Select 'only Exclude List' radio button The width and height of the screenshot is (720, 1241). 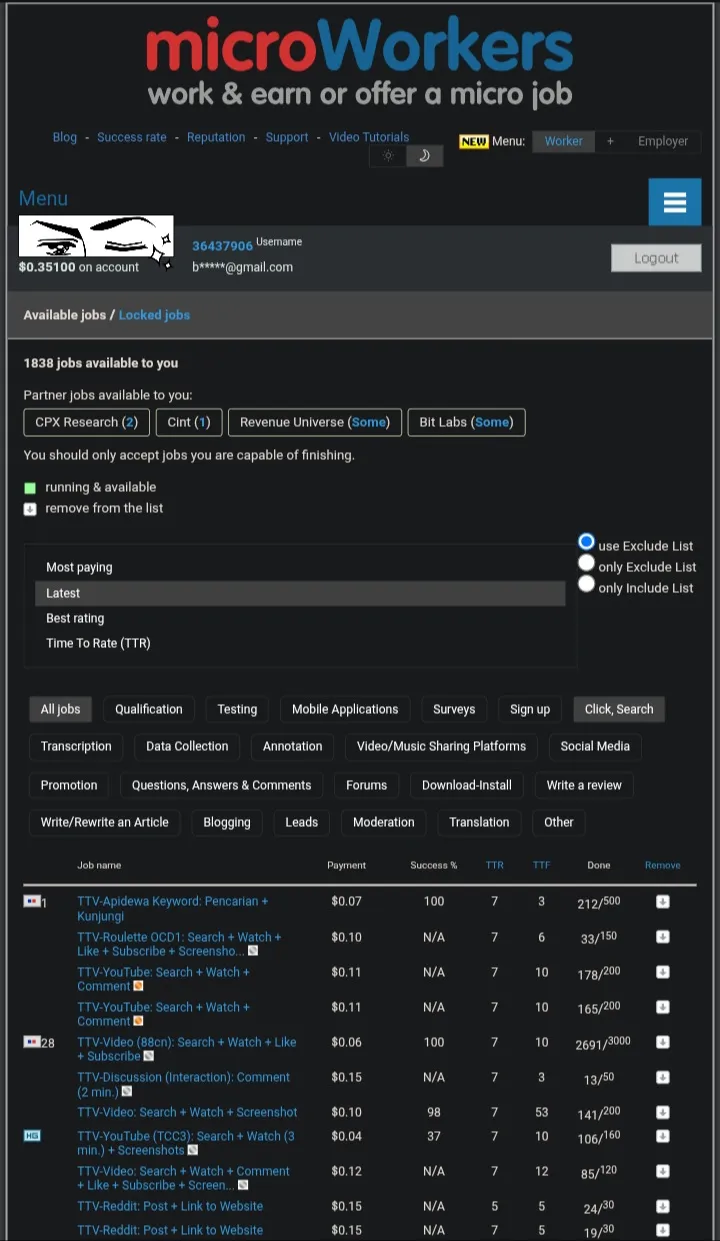(x=586, y=563)
